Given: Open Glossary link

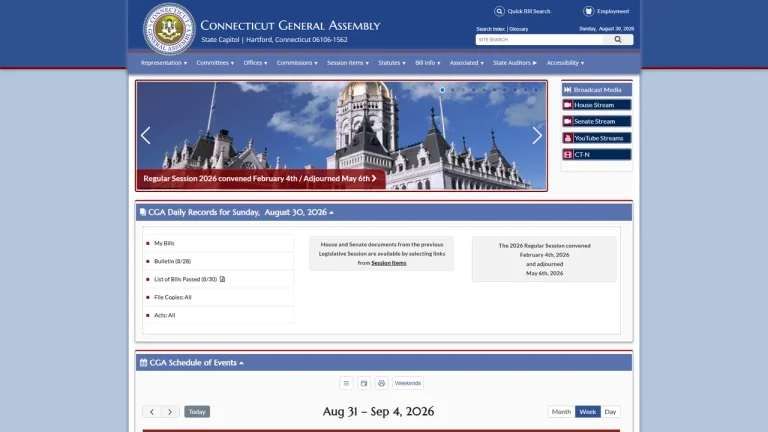Looking at the screenshot, I should 518,29.
